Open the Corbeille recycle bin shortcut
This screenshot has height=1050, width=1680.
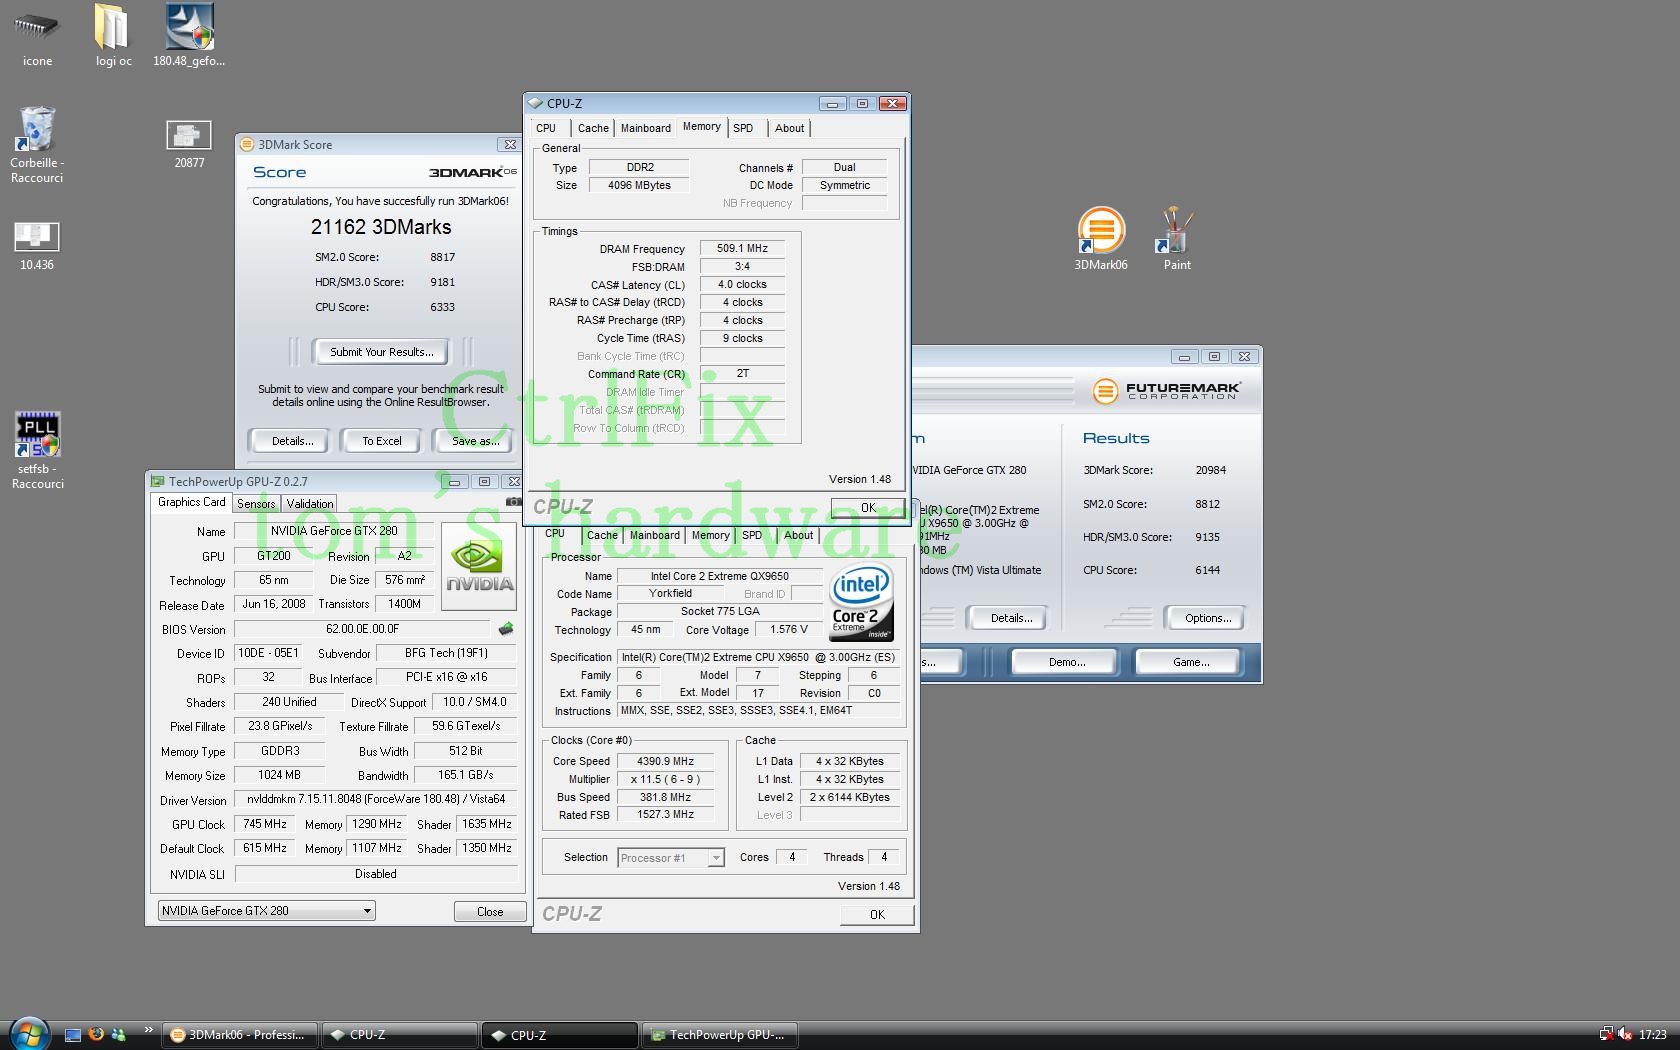pyautogui.click(x=37, y=145)
